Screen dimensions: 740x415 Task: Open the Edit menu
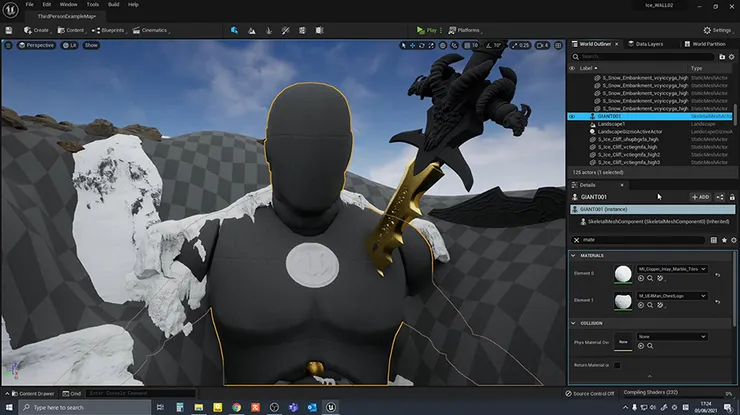click(47, 4)
